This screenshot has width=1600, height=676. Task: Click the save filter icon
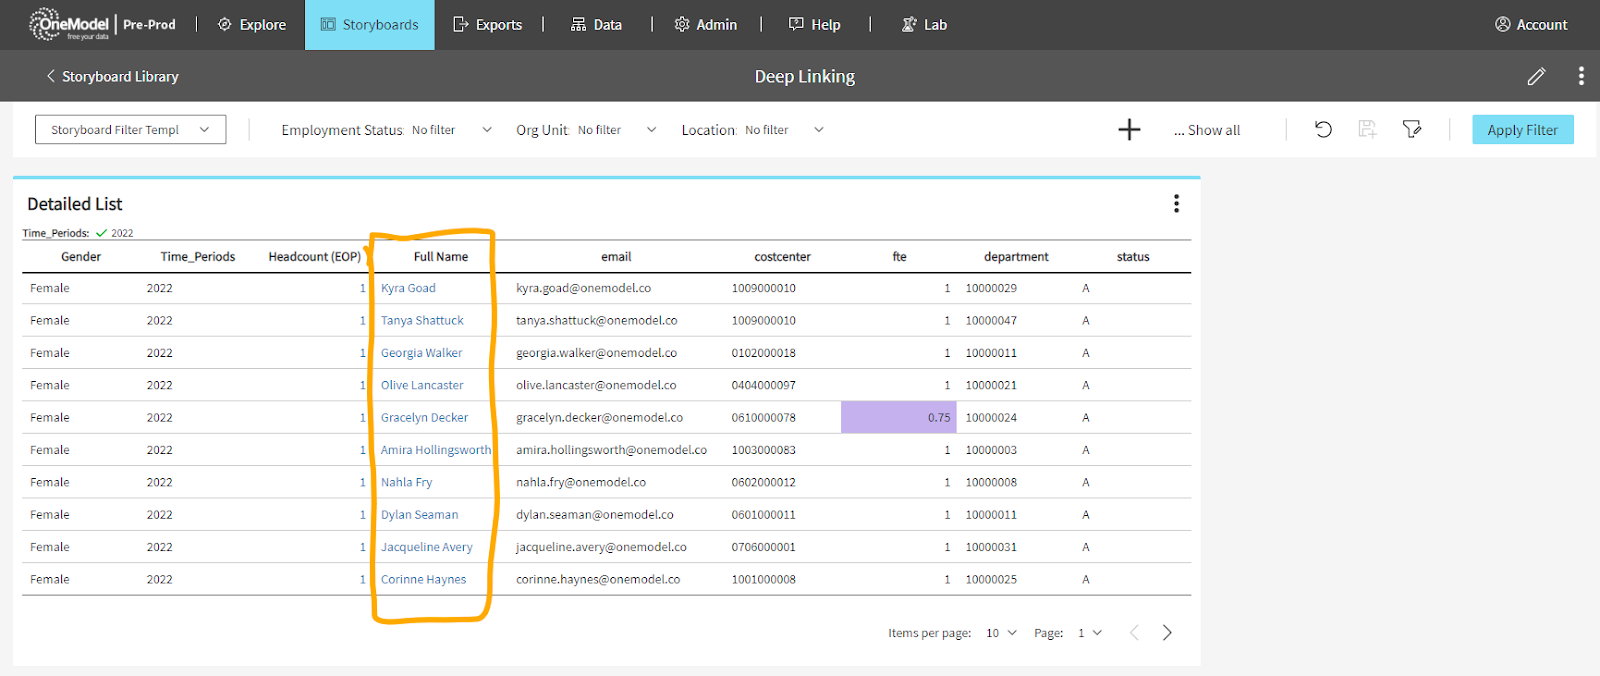tap(1367, 129)
